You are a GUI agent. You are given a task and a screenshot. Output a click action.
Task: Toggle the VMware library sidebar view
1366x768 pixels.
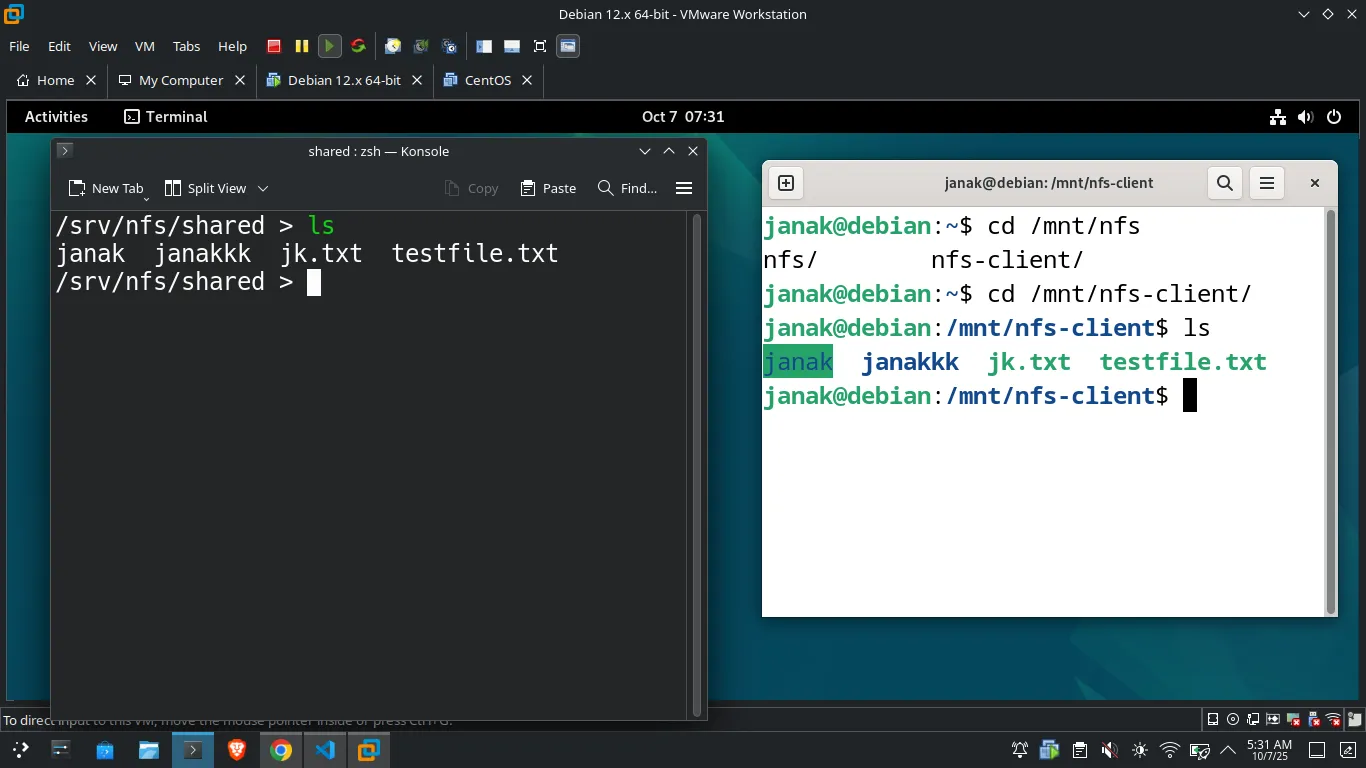[484, 46]
